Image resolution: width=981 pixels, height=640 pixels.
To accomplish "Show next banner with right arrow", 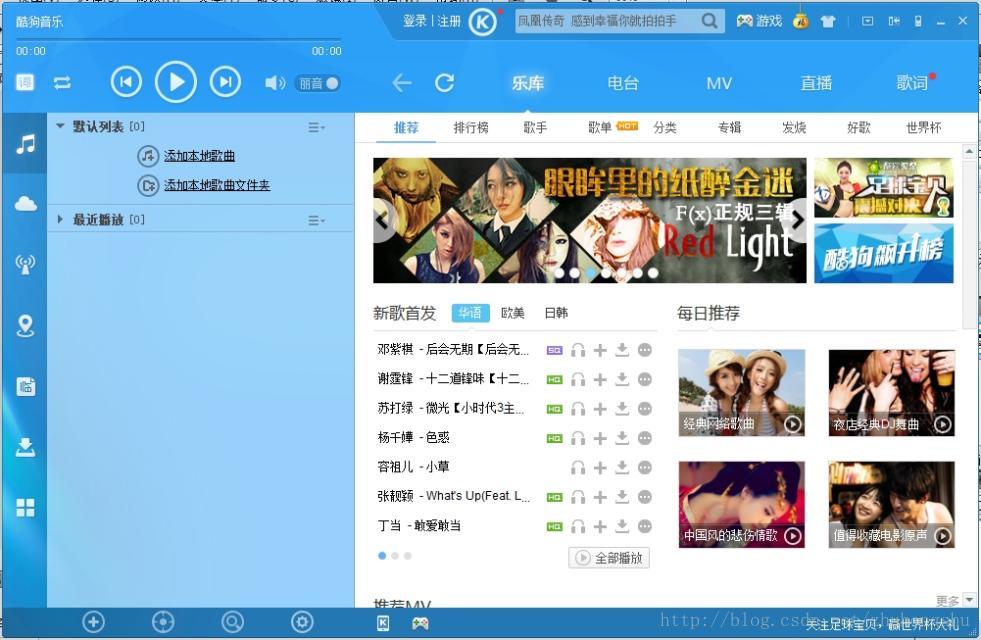I will click(x=796, y=220).
